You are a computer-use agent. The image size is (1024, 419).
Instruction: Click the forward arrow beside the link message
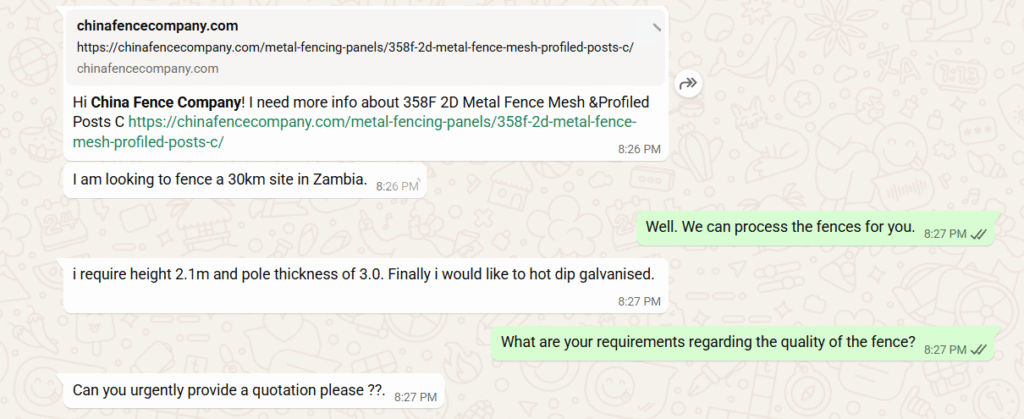[x=687, y=85]
